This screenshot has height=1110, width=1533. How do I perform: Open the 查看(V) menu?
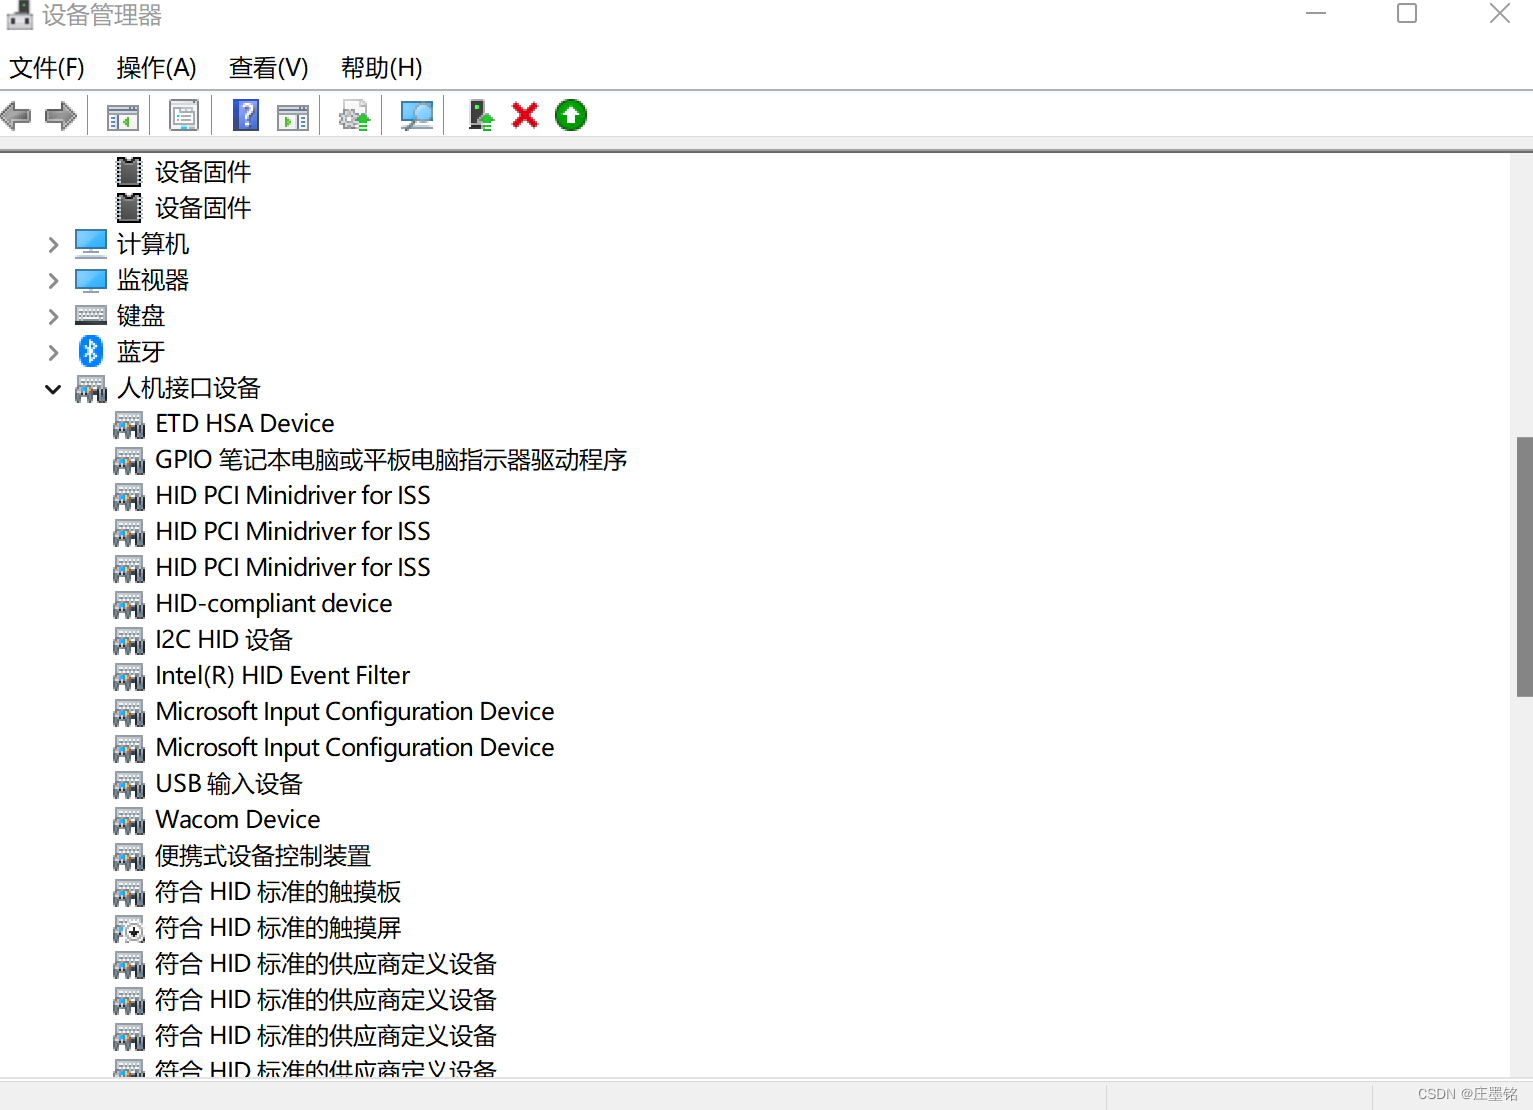click(x=268, y=68)
